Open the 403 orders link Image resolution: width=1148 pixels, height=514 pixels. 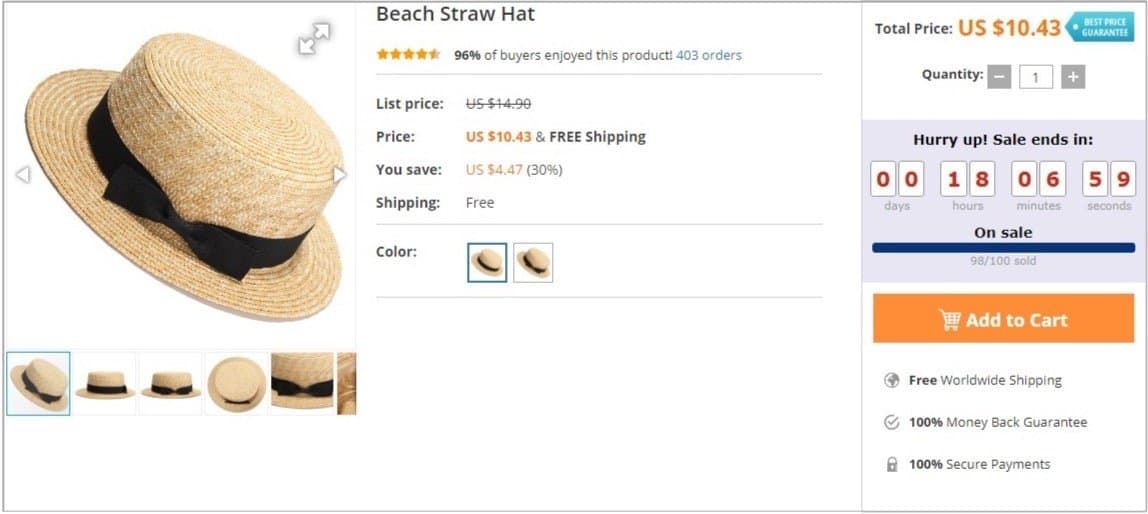click(x=709, y=55)
